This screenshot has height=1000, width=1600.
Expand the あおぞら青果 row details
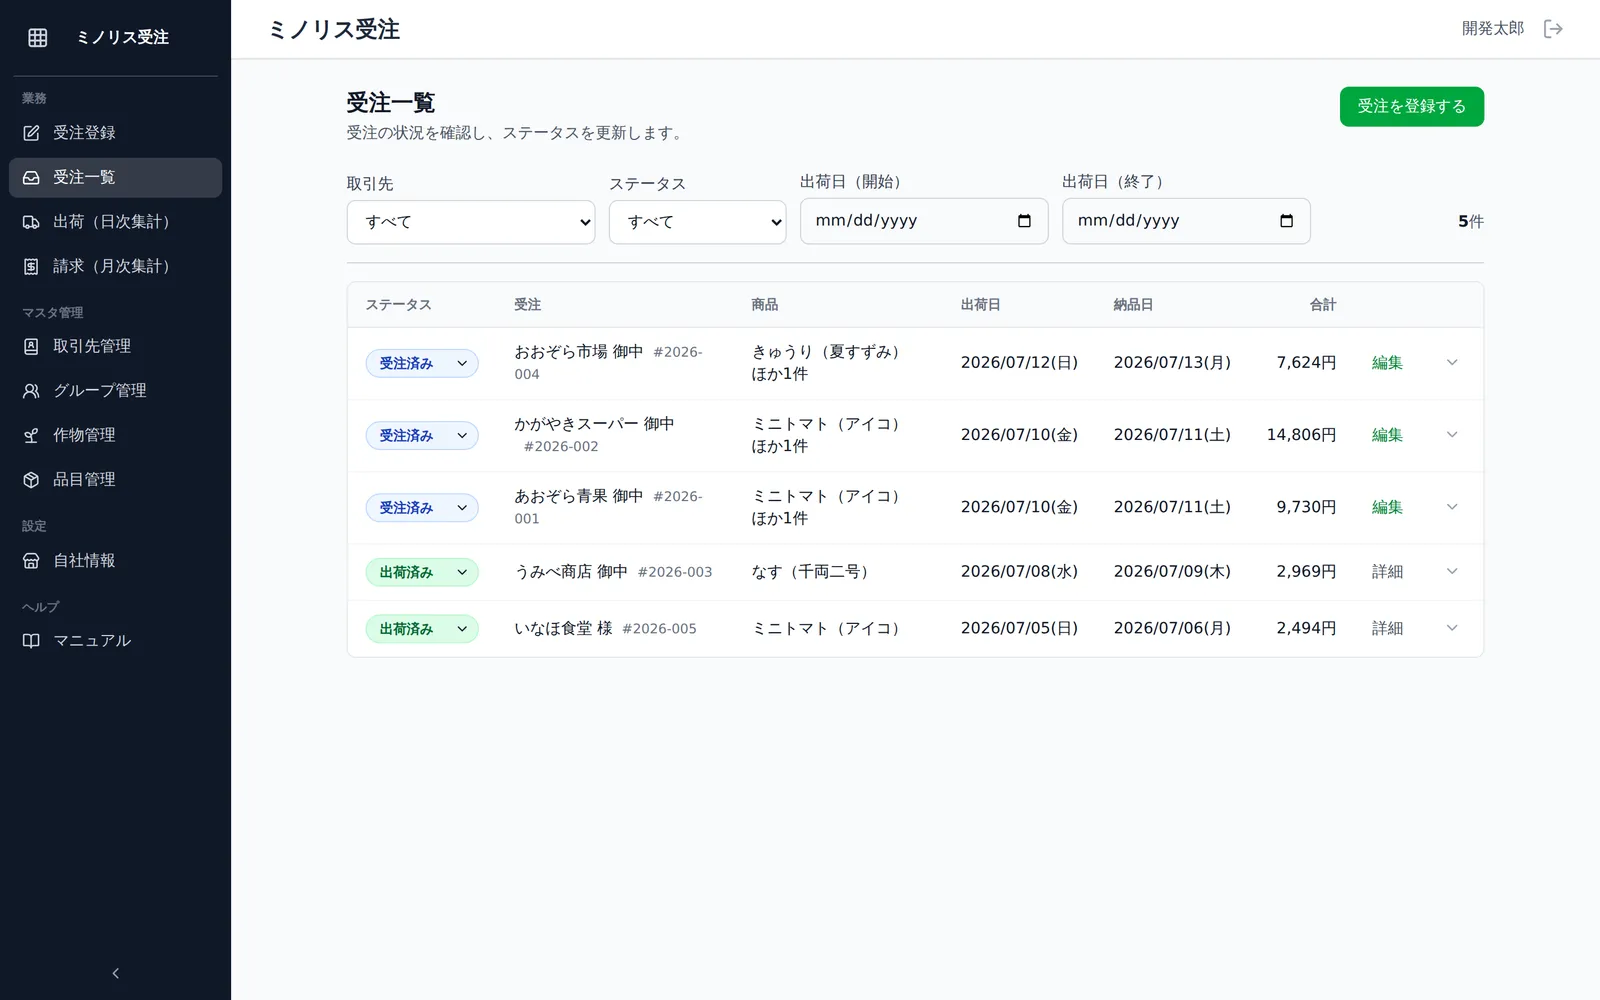[x=1452, y=507]
